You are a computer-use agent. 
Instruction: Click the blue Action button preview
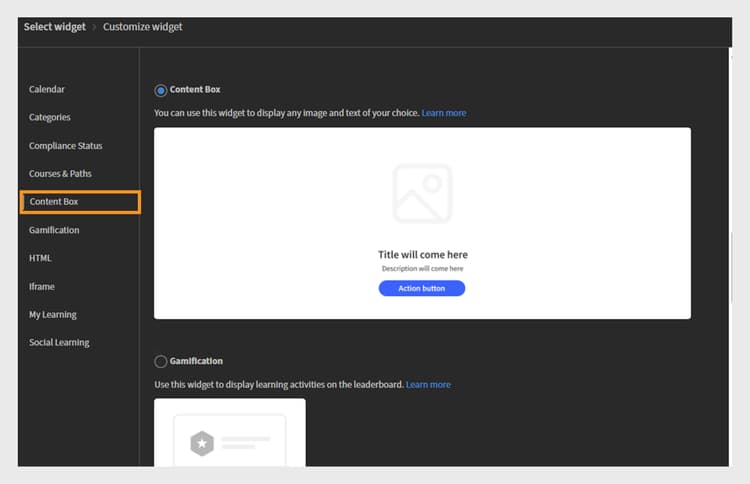click(422, 288)
